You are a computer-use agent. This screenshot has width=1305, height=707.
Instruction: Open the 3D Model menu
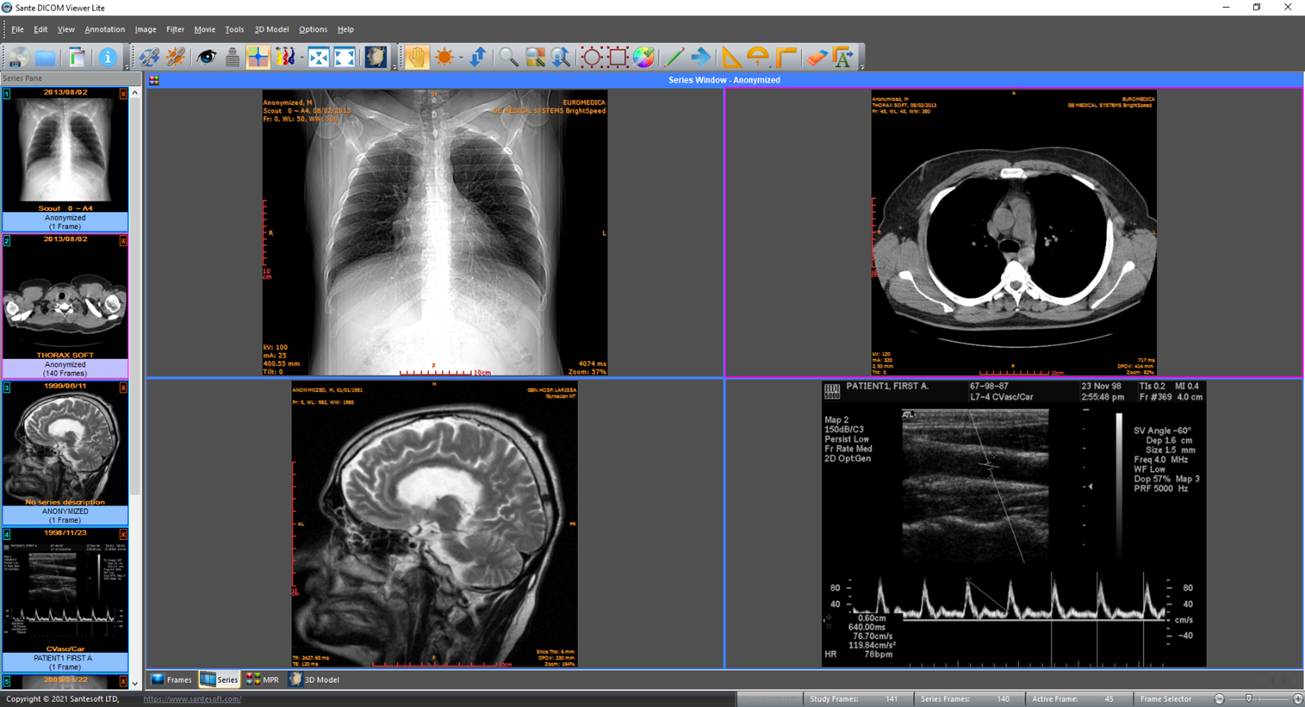(271, 29)
